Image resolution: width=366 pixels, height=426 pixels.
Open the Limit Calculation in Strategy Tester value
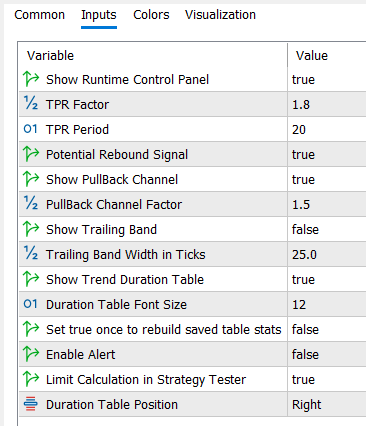327,379
